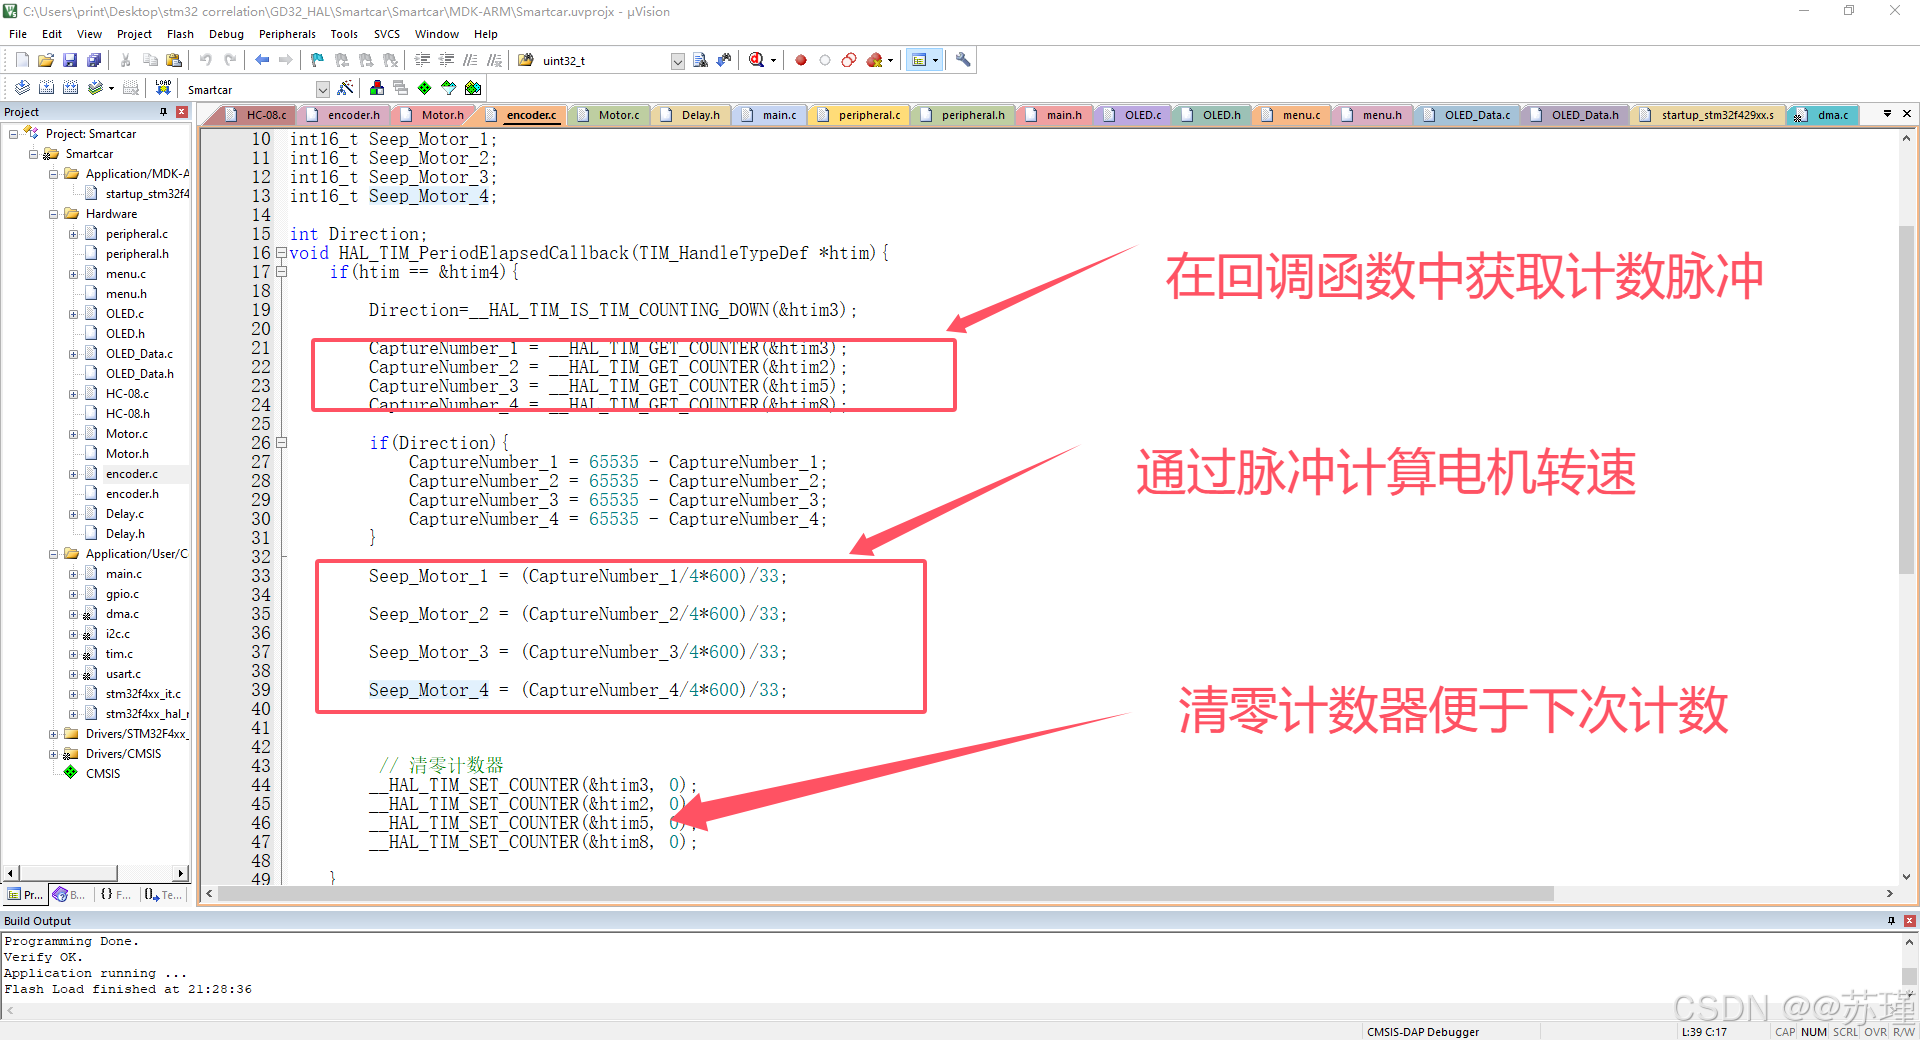This screenshot has width=1920, height=1040.
Task: Open Configuration with the wrench icon
Action: (963, 60)
